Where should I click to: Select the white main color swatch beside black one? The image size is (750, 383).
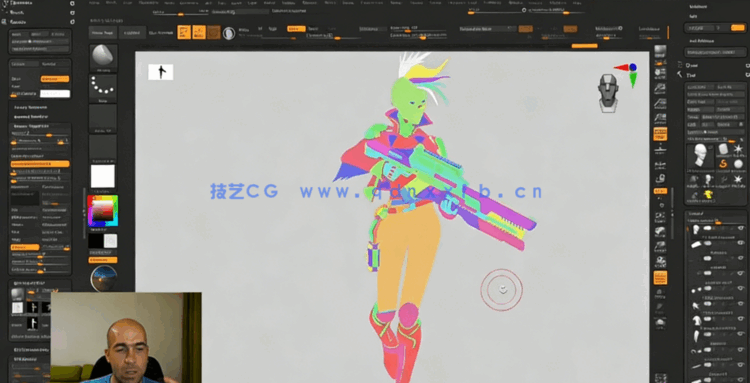[x=110, y=241]
